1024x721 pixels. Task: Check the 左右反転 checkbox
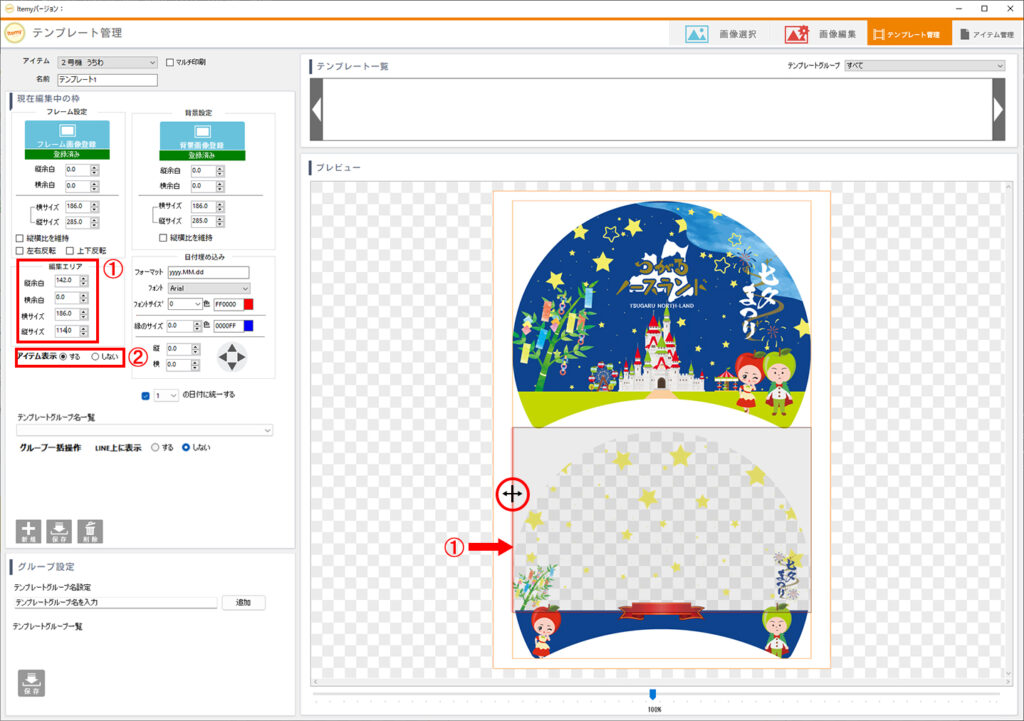click(x=20, y=250)
